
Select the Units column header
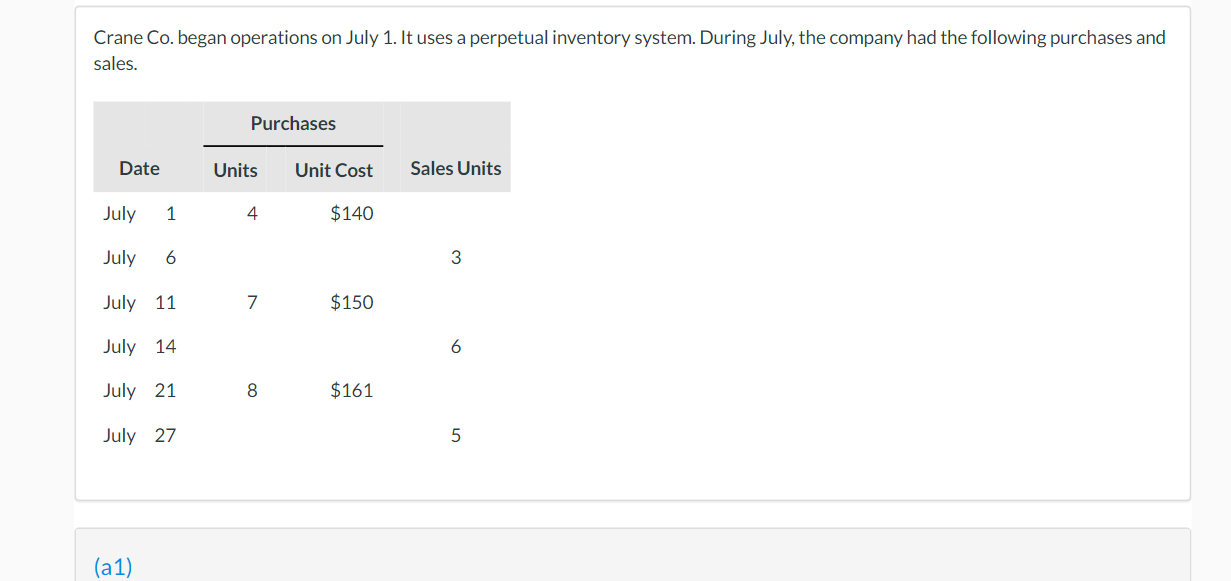tap(235, 171)
